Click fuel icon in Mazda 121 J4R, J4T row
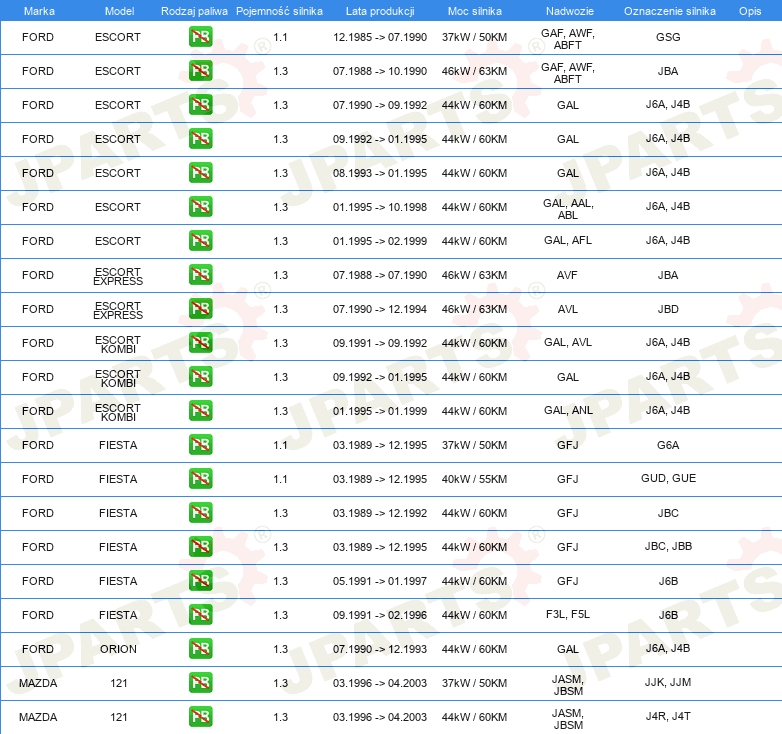This screenshot has width=782, height=734. click(x=200, y=717)
